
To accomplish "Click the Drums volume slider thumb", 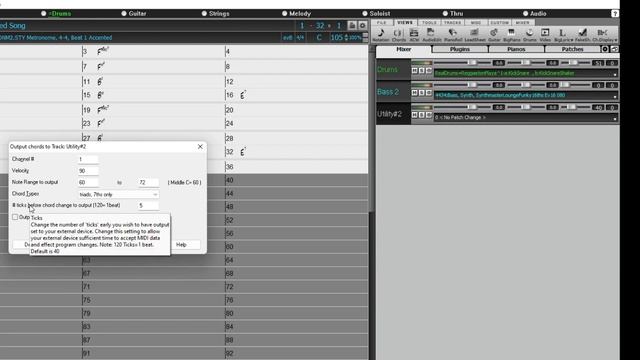I will click(x=472, y=62).
